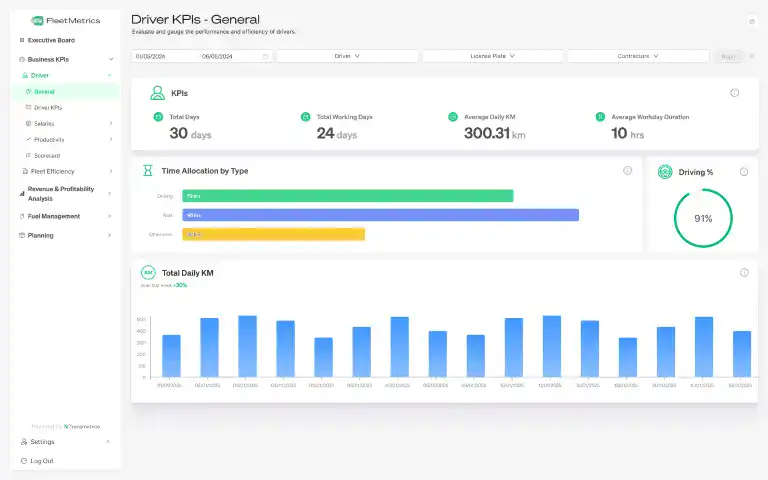768x480 pixels.
Task: Click the Average Daily KM icon
Action: 453,117
